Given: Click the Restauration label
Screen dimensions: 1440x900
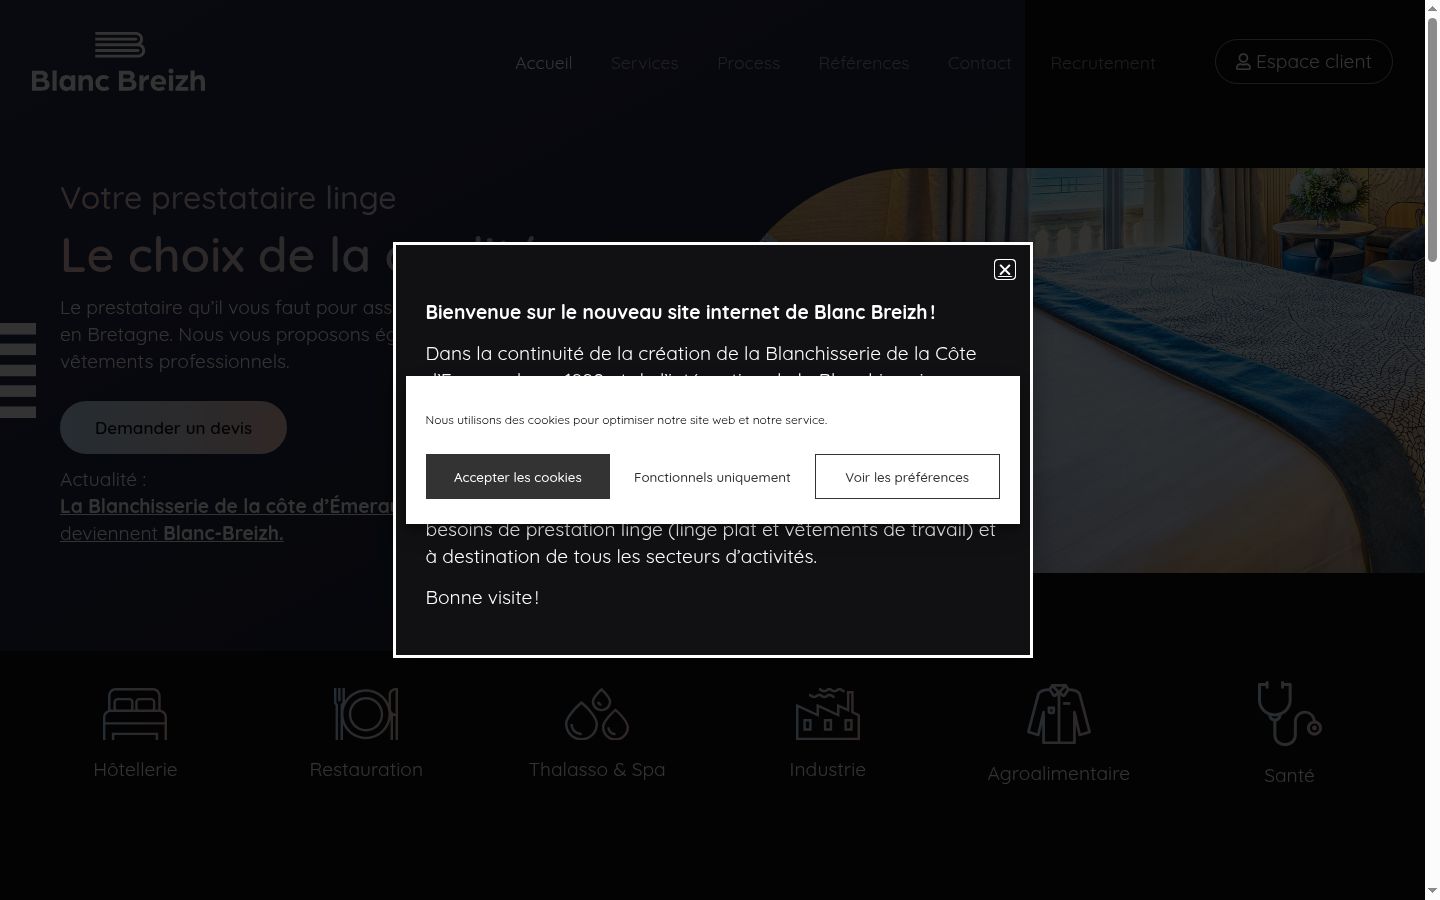Looking at the screenshot, I should tap(366, 769).
